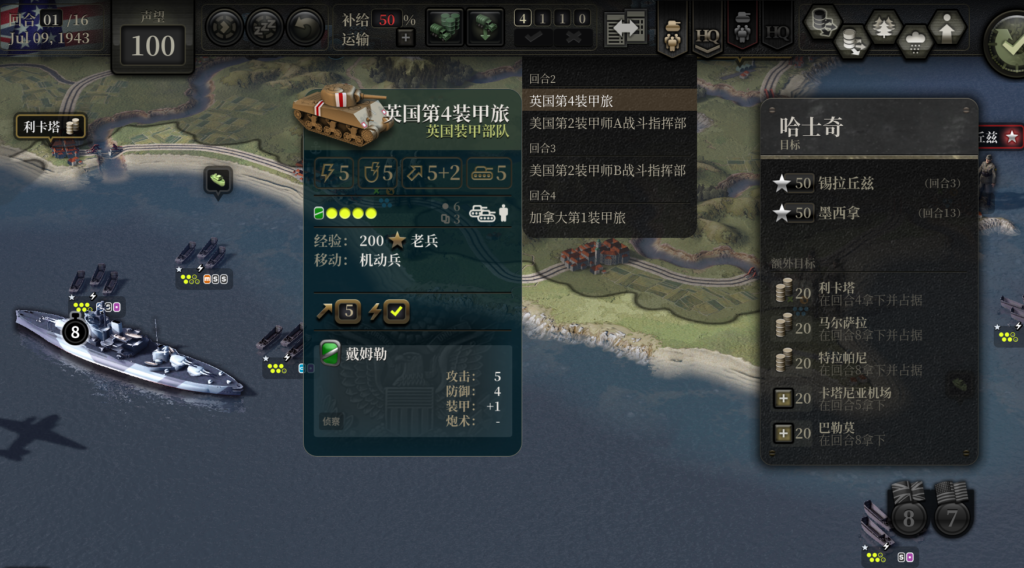Click the plus button next to 运输

[x=406, y=39]
